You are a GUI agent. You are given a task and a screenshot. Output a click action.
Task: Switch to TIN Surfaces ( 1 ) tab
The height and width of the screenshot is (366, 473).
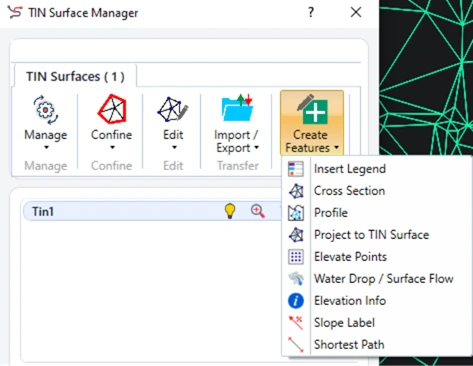[x=75, y=77]
